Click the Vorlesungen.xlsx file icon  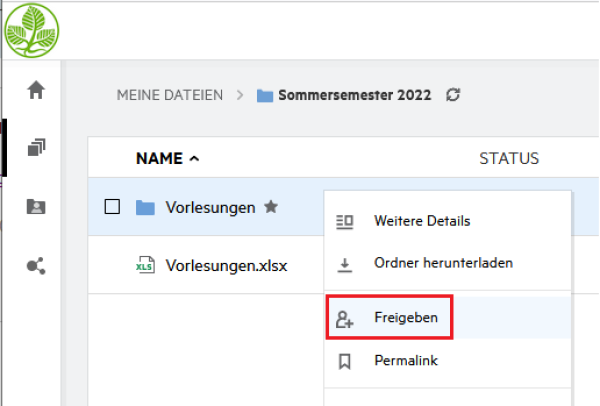pyautogui.click(x=145, y=266)
